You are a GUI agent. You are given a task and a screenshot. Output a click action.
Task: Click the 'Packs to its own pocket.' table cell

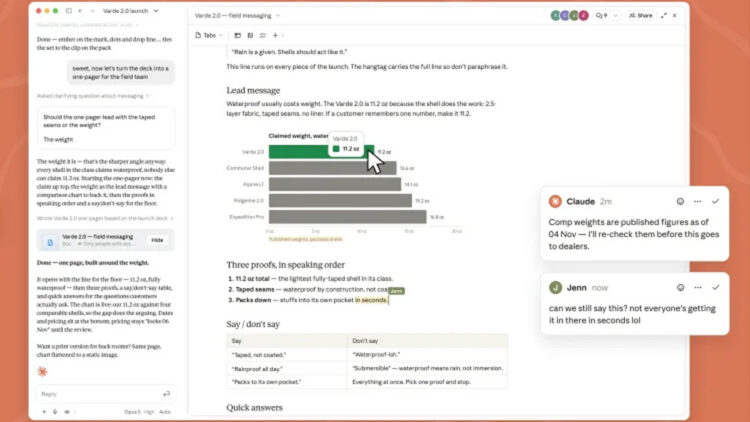tap(287, 382)
